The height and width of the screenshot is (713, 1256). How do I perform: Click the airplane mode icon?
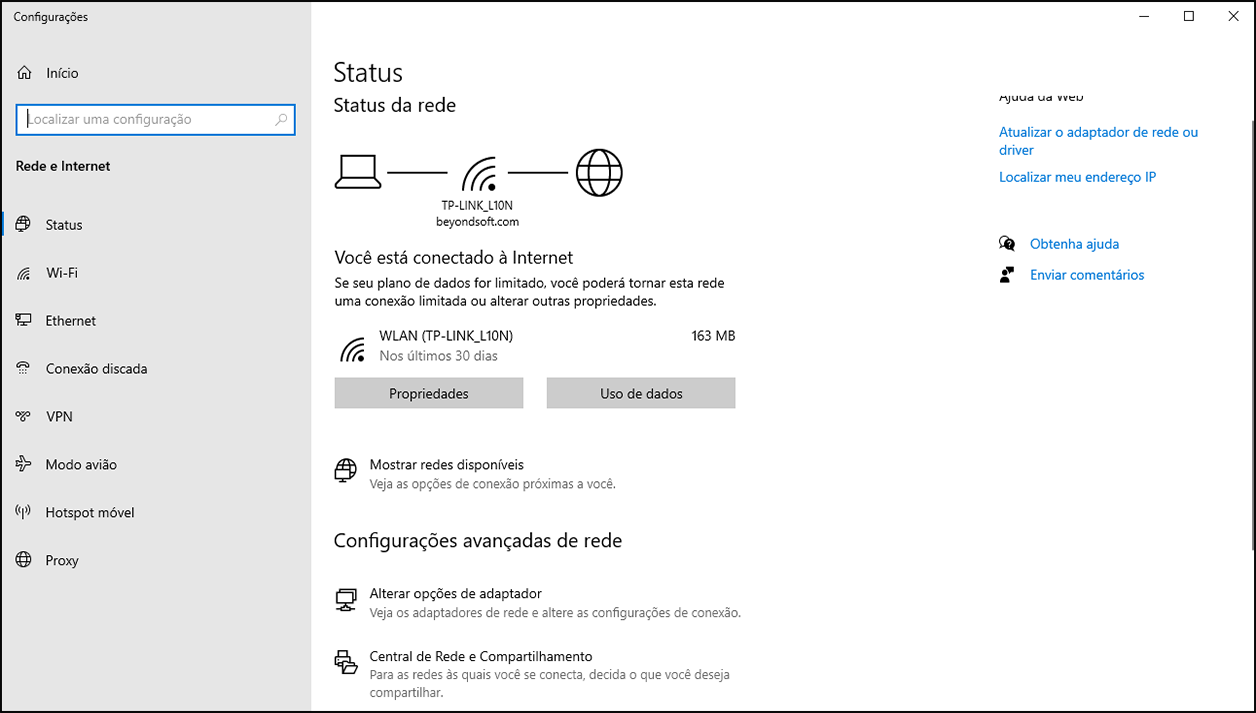coord(24,465)
